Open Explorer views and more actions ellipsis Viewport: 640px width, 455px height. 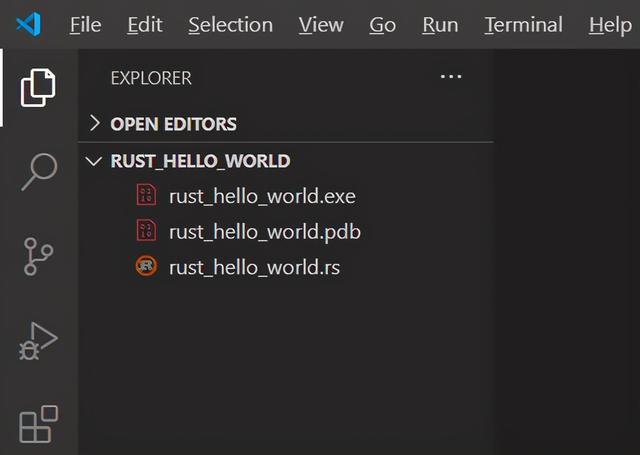pyautogui.click(x=451, y=76)
